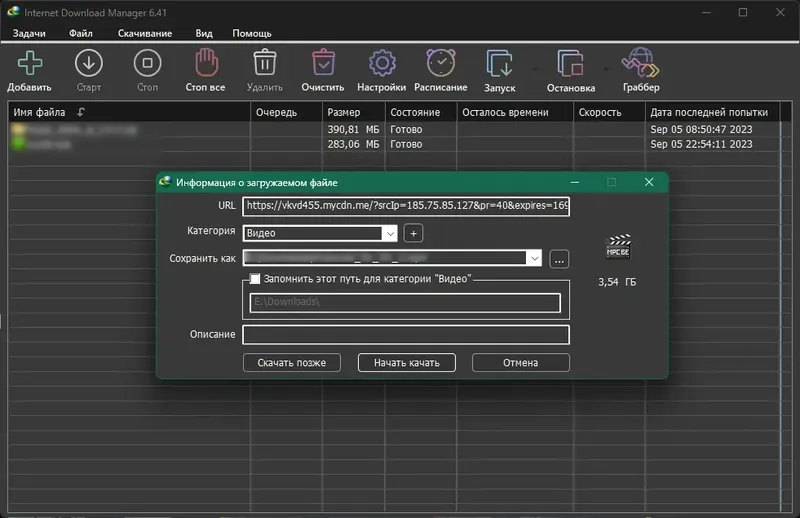800x518 pixels.
Task: Sort by the Состояние column header
Action: pyautogui.click(x=420, y=112)
